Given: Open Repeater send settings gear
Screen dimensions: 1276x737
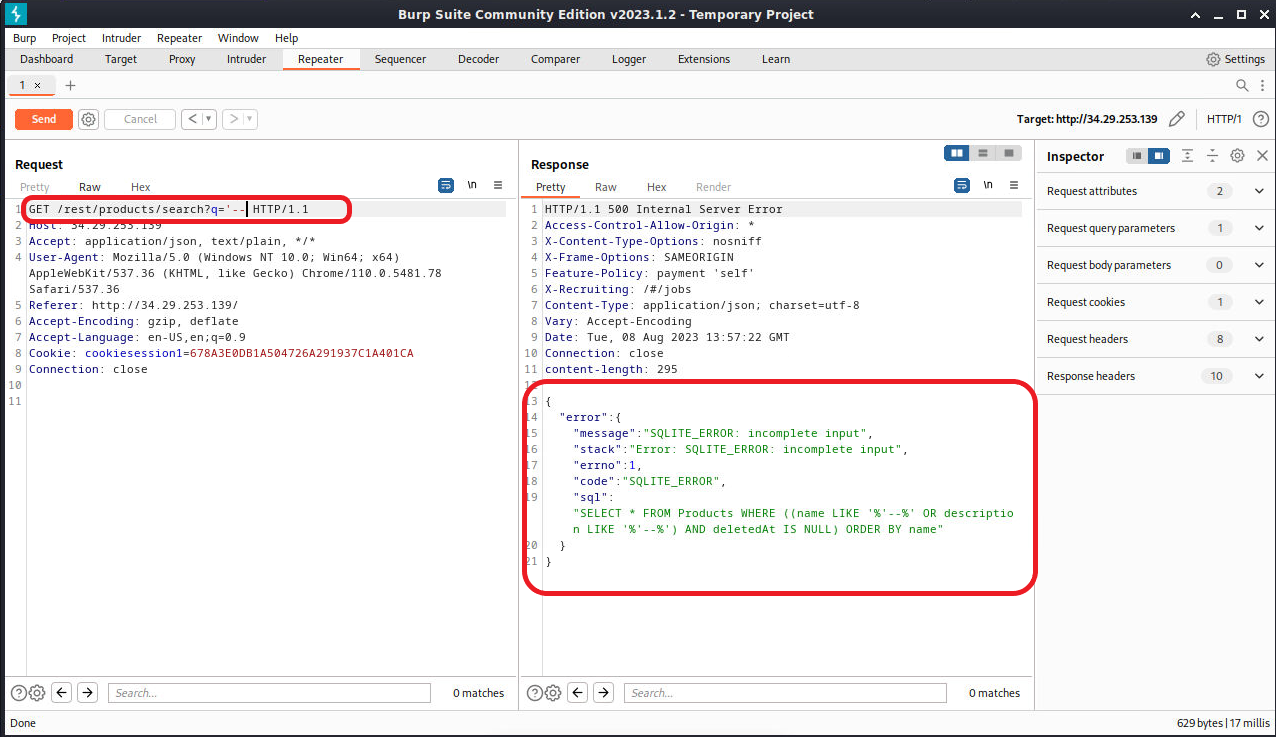Looking at the screenshot, I should pos(89,119).
